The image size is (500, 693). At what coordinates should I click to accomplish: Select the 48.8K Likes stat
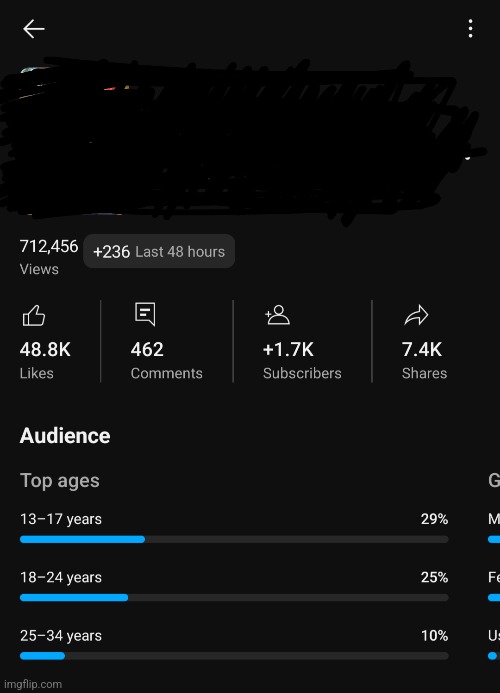pyautogui.click(x=45, y=360)
